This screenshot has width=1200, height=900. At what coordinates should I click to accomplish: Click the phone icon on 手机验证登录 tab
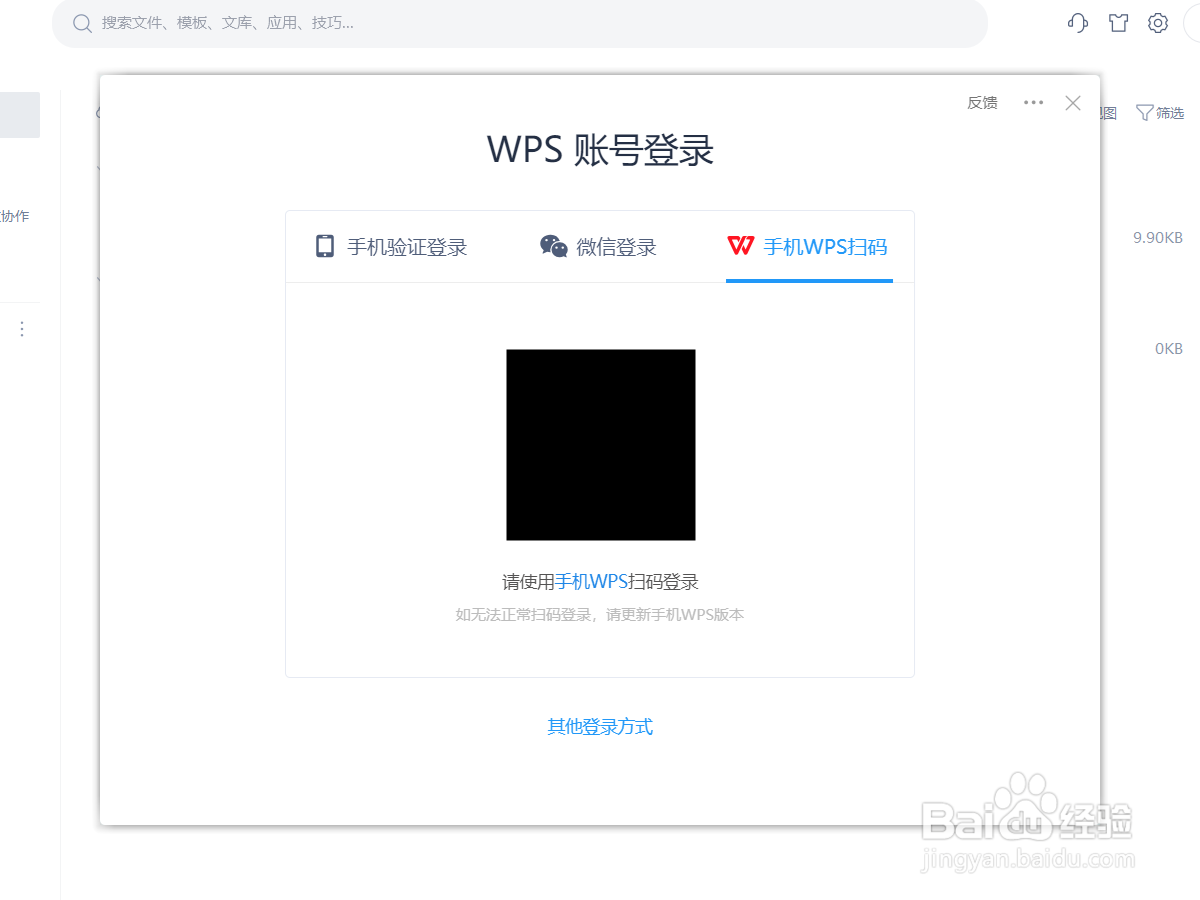pos(325,245)
